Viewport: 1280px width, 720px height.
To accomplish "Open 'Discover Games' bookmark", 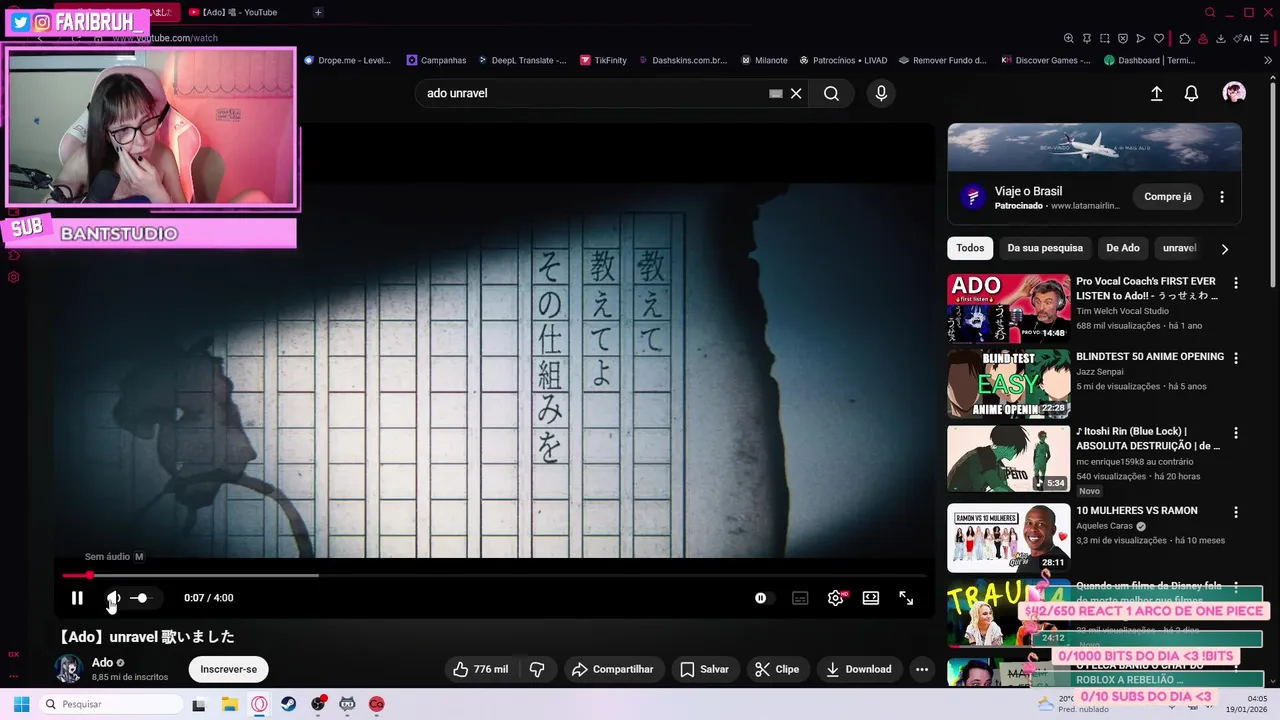I will (x=1046, y=60).
